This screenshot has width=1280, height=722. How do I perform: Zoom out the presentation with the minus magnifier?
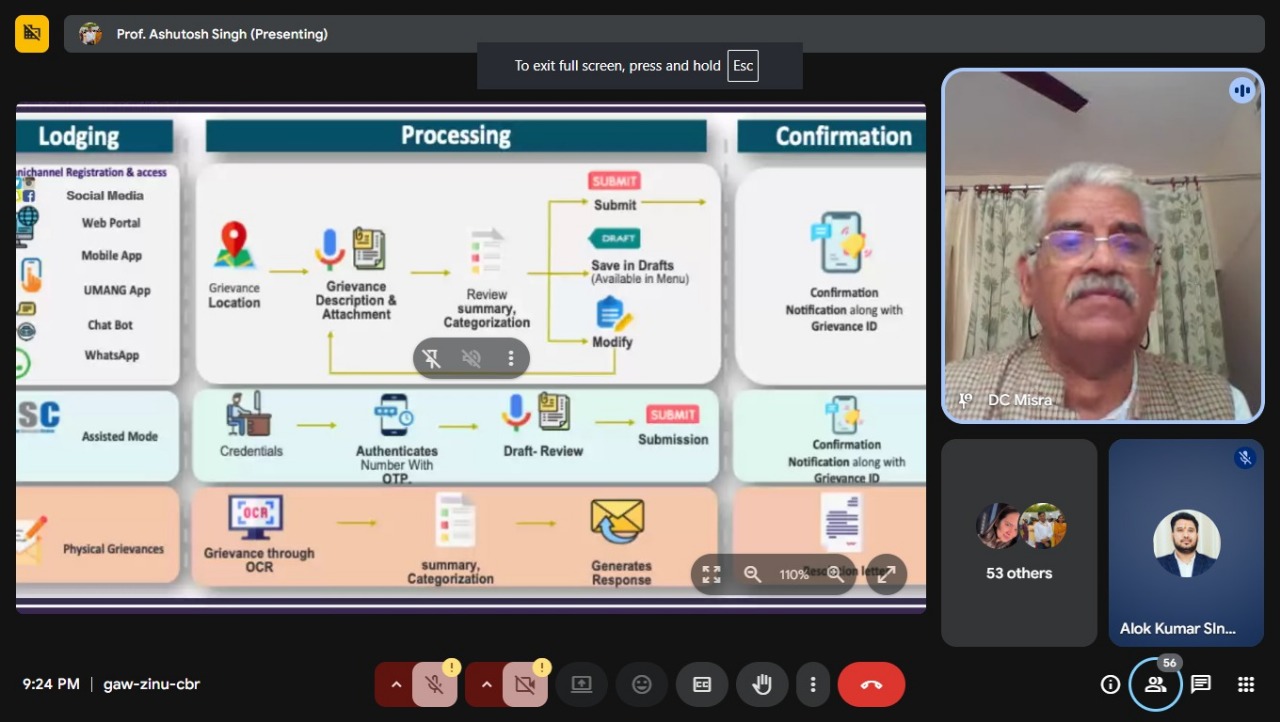[x=752, y=574]
